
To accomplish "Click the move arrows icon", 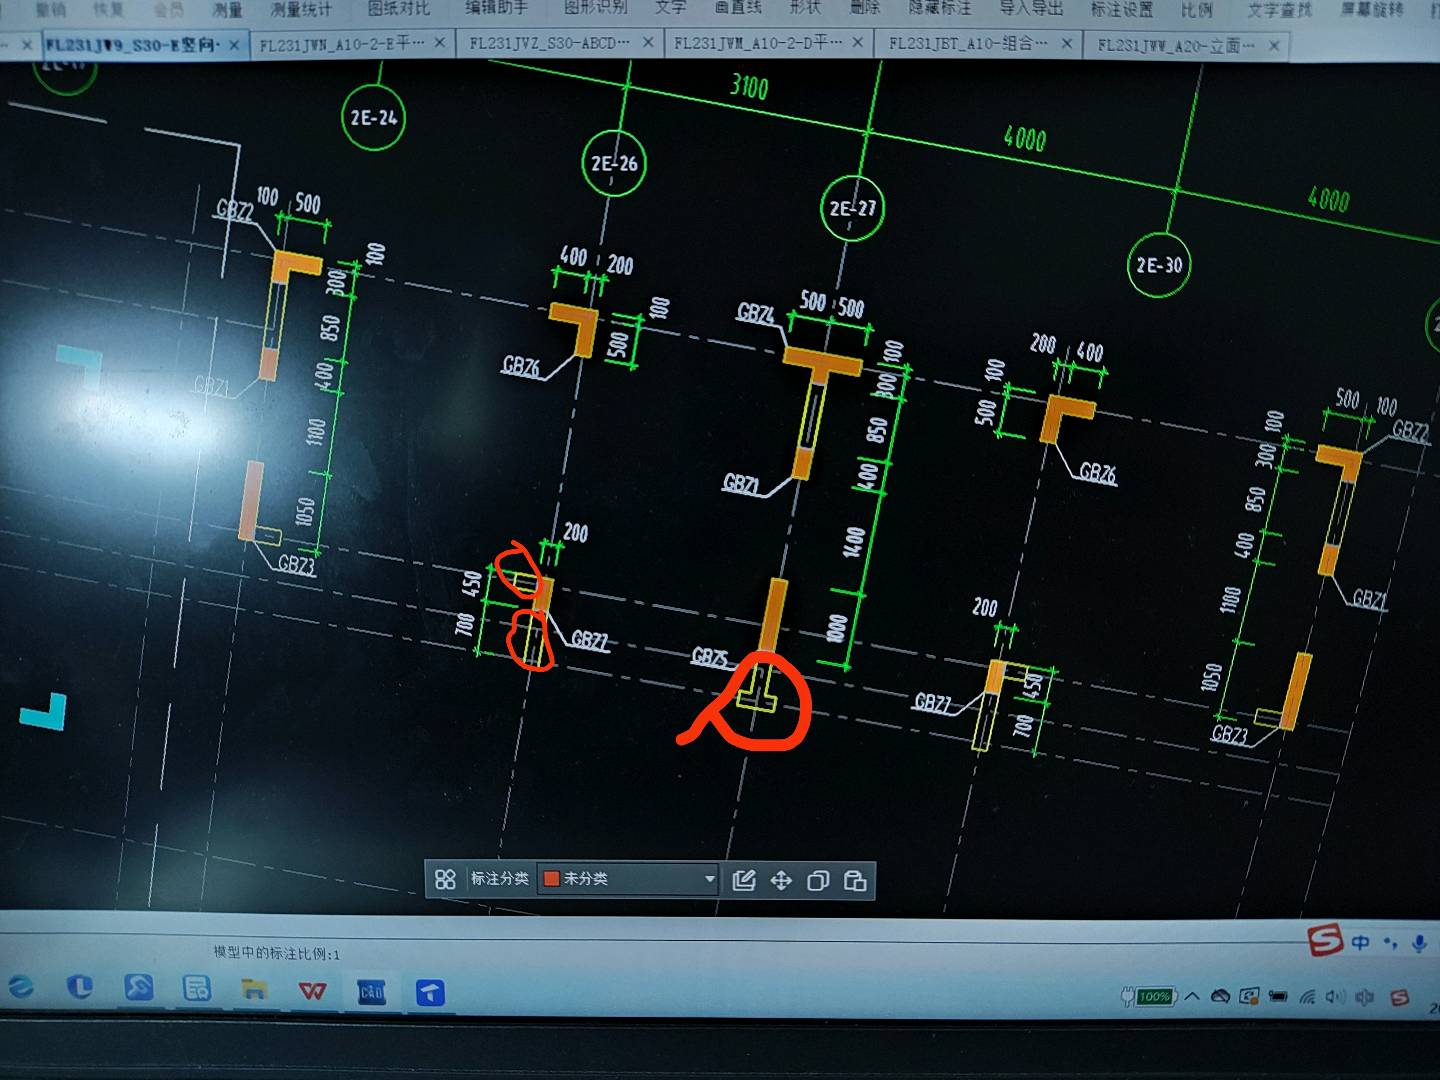I will coord(781,880).
